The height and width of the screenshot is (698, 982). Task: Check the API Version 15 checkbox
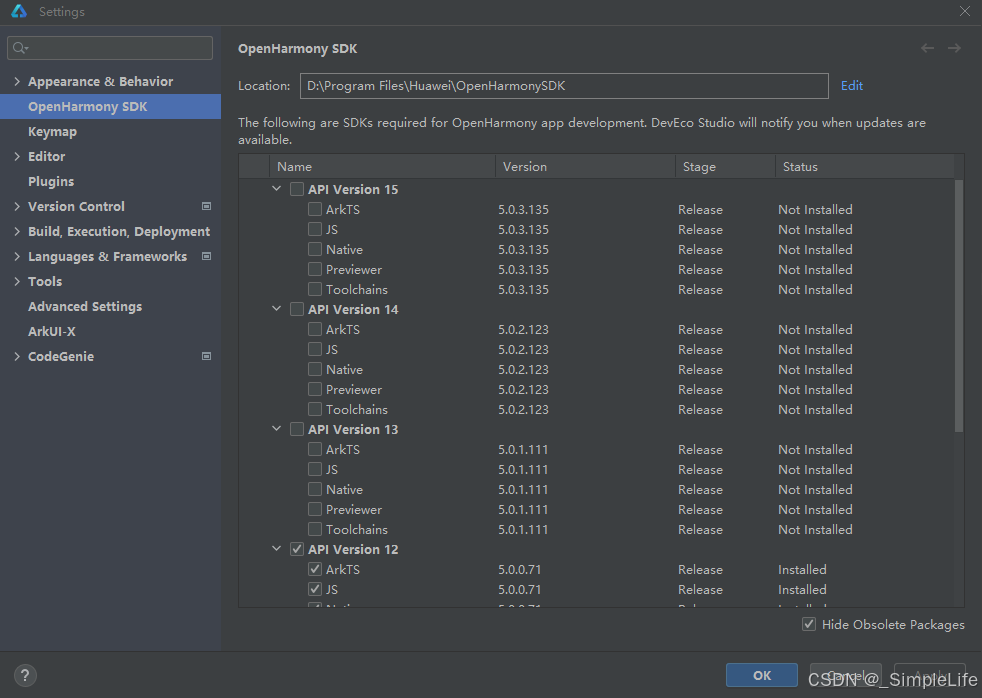click(297, 189)
